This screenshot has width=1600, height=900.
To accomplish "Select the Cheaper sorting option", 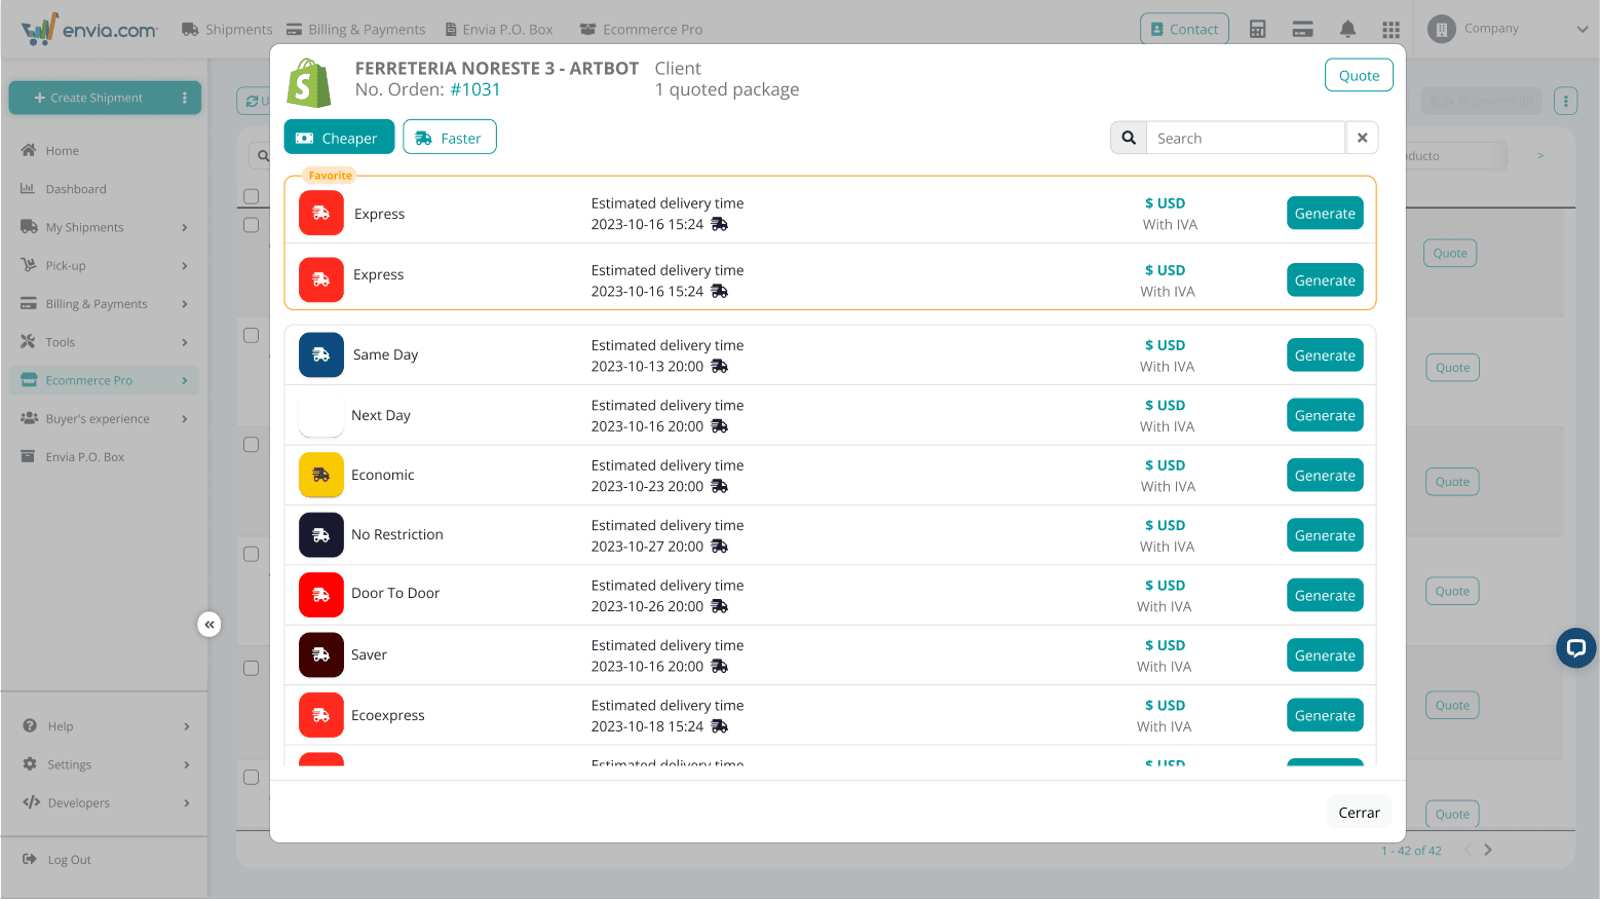I will click(x=339, y=138).
